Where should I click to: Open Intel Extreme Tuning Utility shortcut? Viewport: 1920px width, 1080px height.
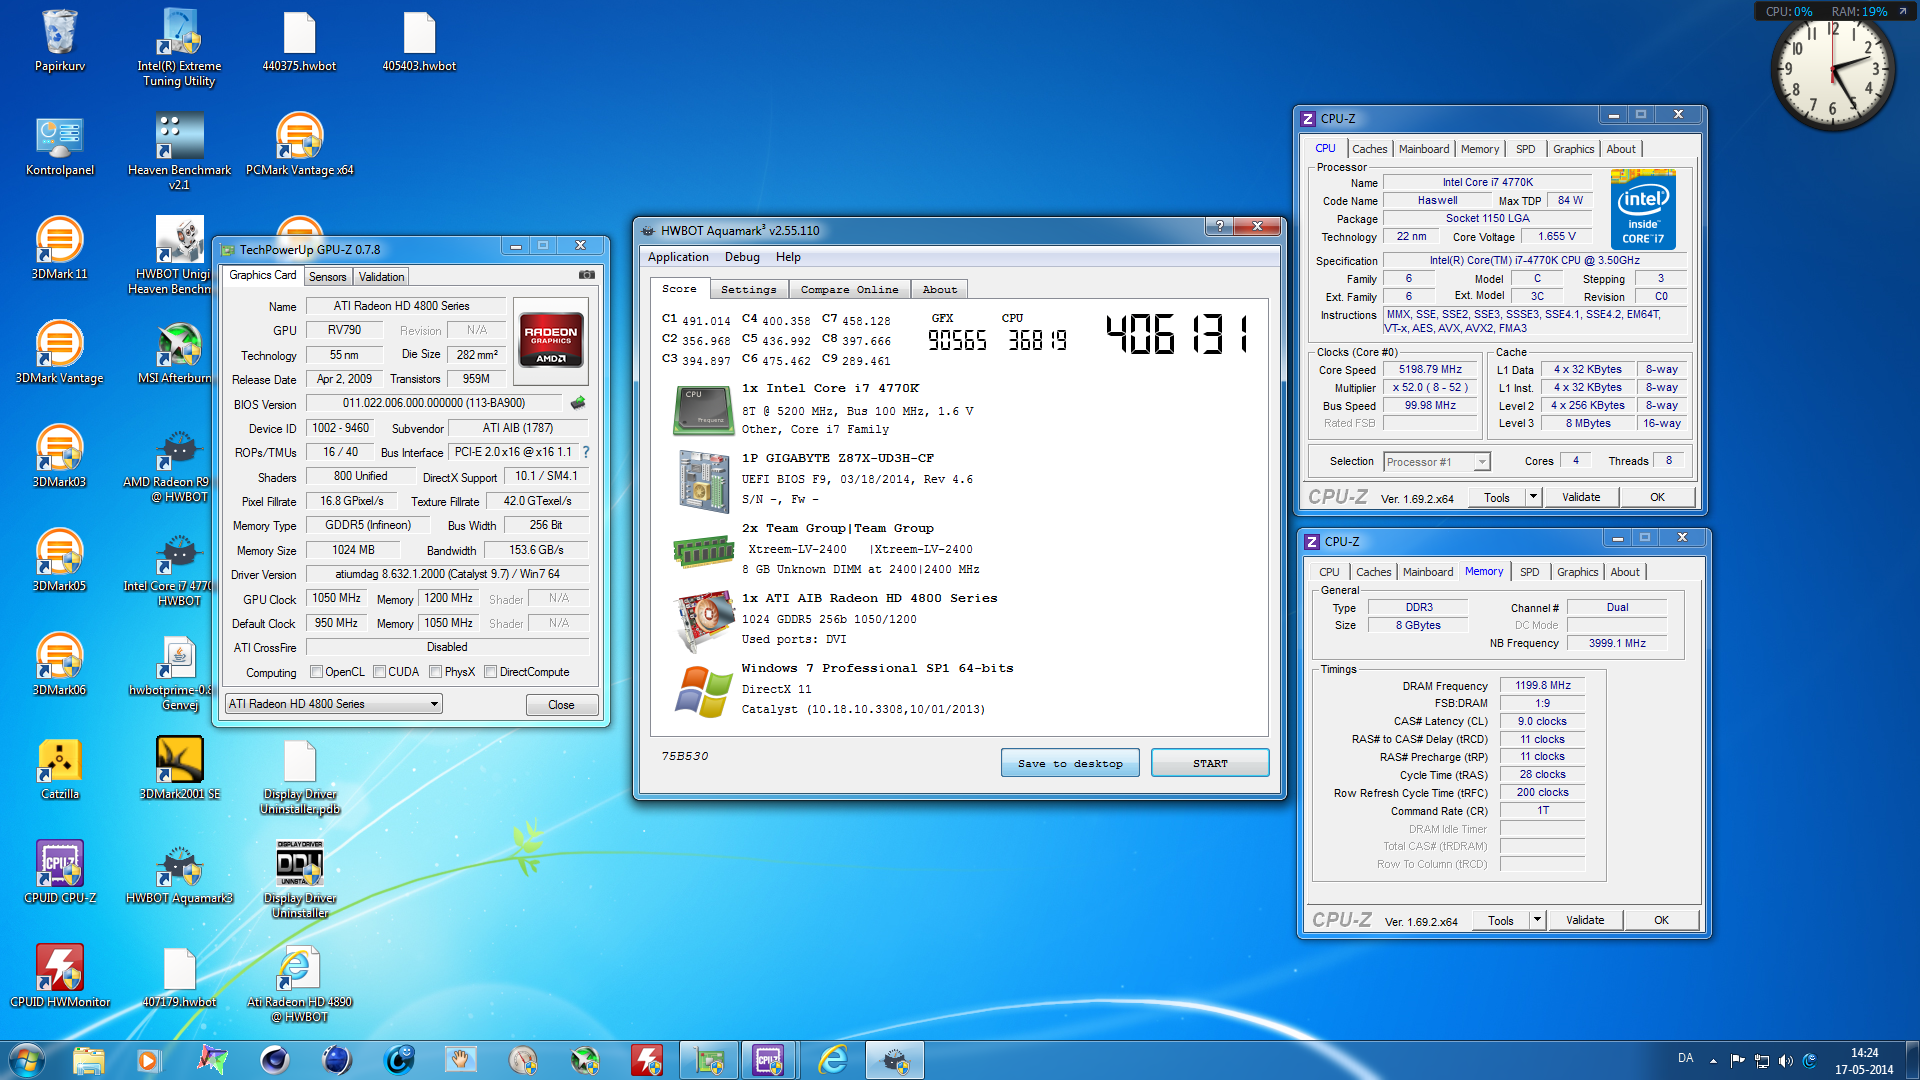coord(179,47)
